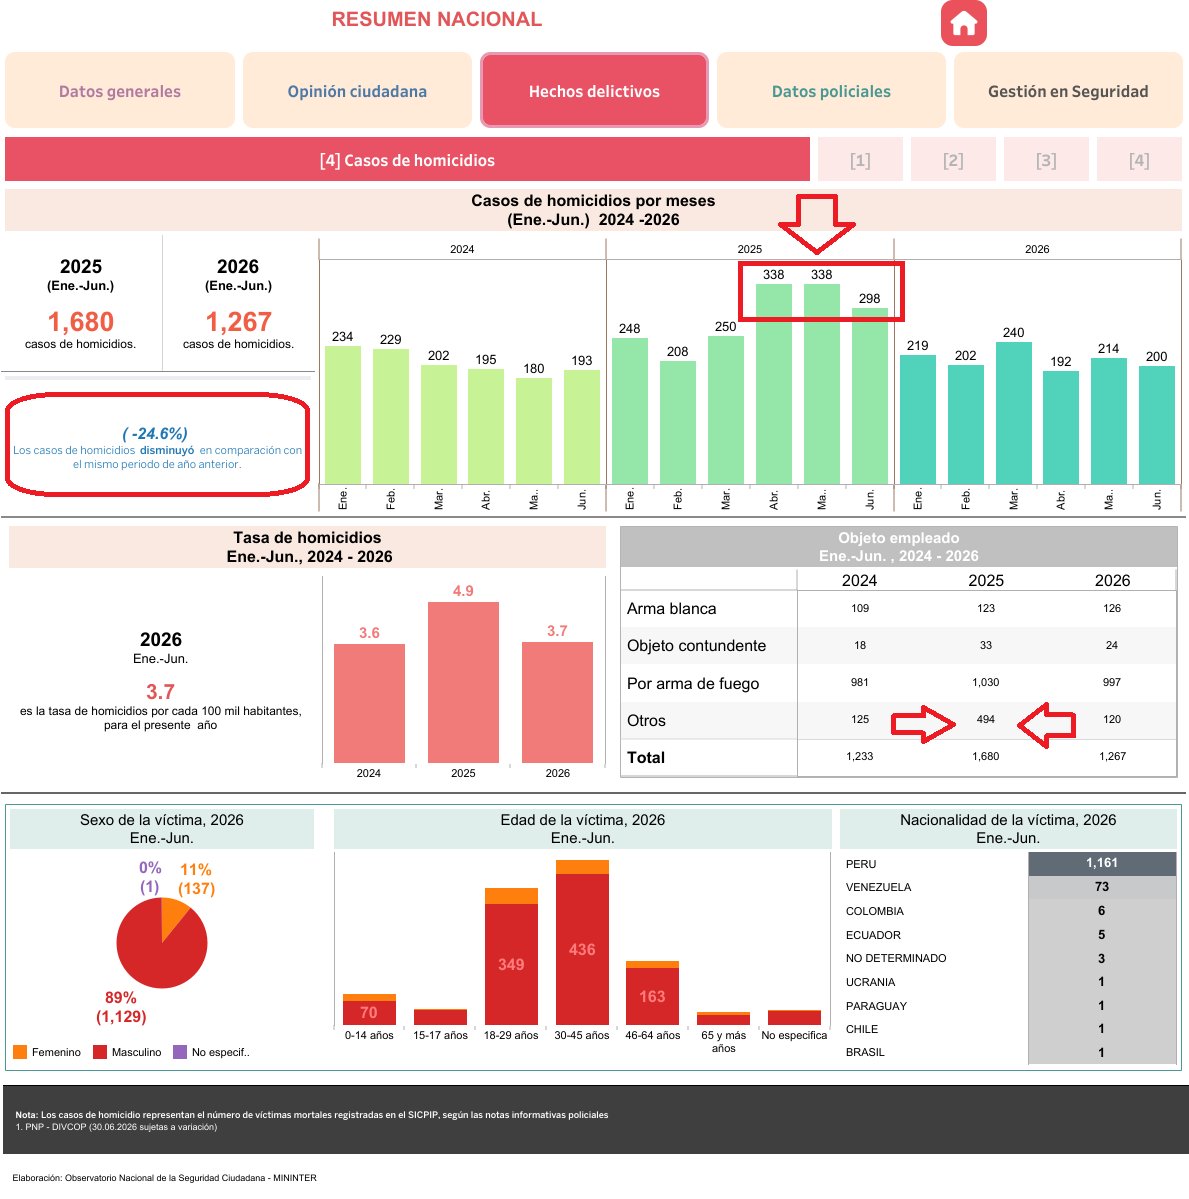Screen dimensions: 1189x1199
Task: Click the BRASIL nationality row
Action: 1010,1052
